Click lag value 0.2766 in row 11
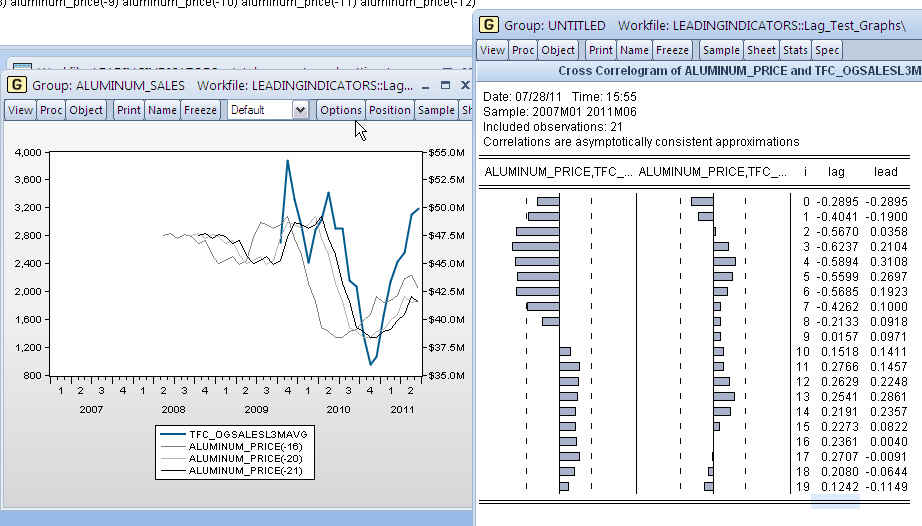The image size is (922, 526). coord(839,367)
